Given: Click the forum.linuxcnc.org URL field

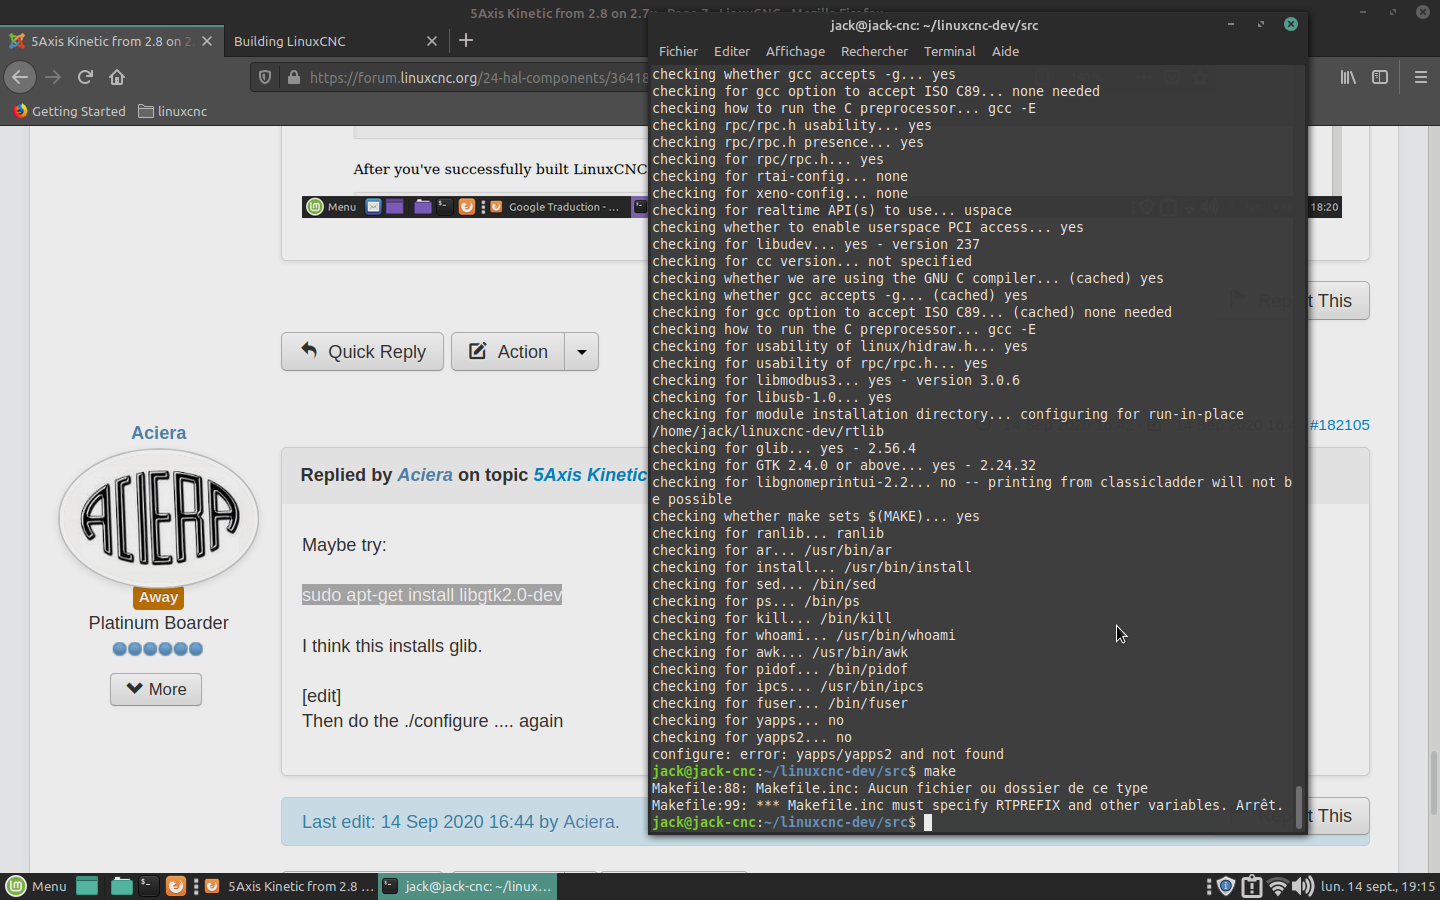Looking at the screenshot, I should (478, 77).
